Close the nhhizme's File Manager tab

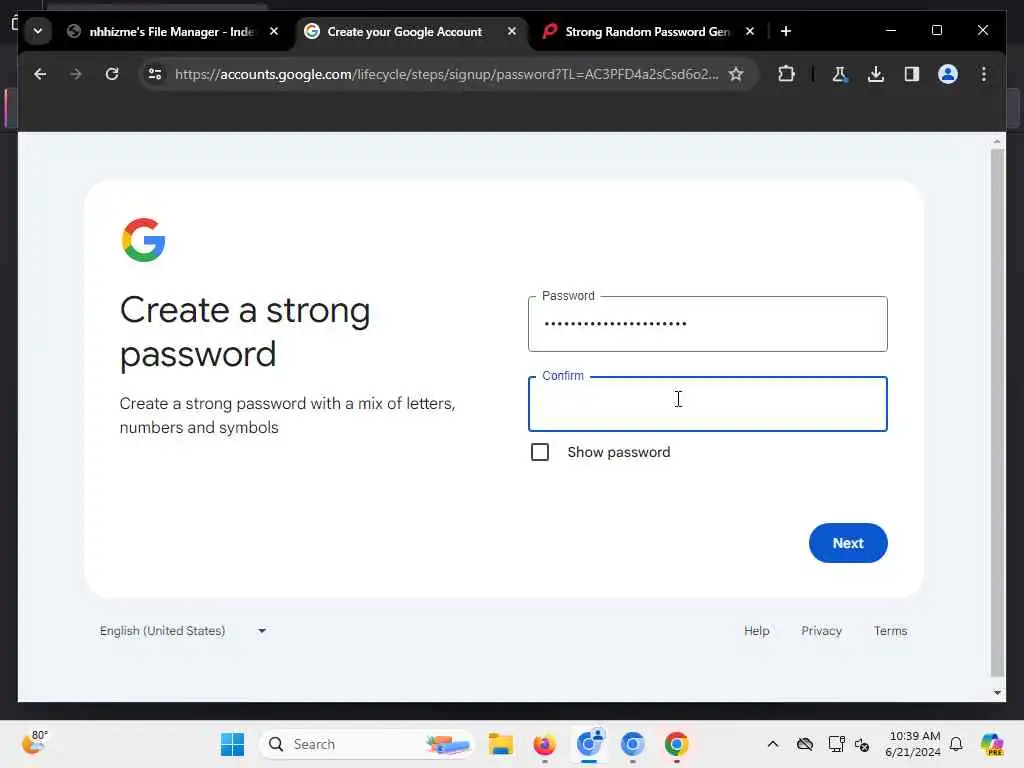(274, 31)
